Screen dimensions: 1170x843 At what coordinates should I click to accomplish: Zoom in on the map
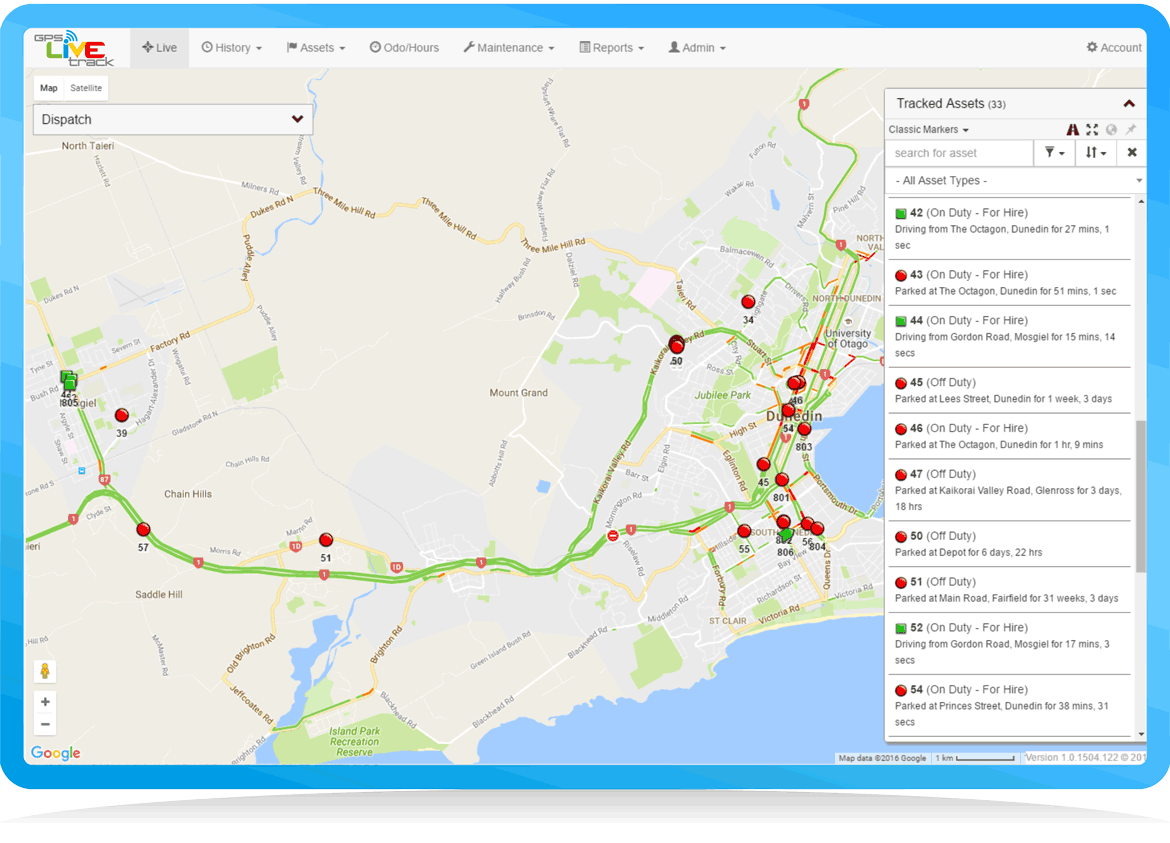coord(45,702)
